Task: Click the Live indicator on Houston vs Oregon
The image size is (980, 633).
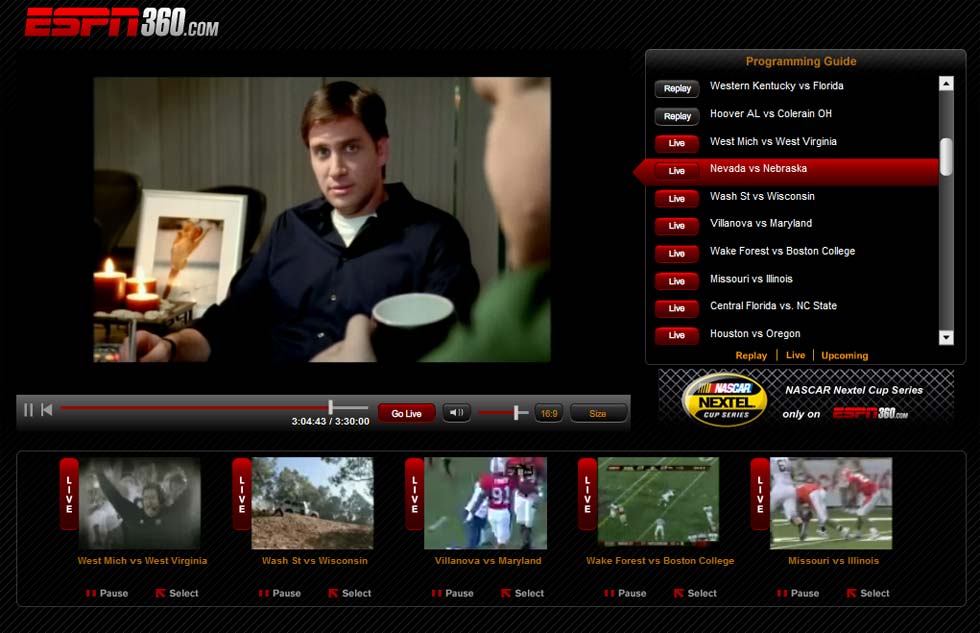Action: pos(676,336)
